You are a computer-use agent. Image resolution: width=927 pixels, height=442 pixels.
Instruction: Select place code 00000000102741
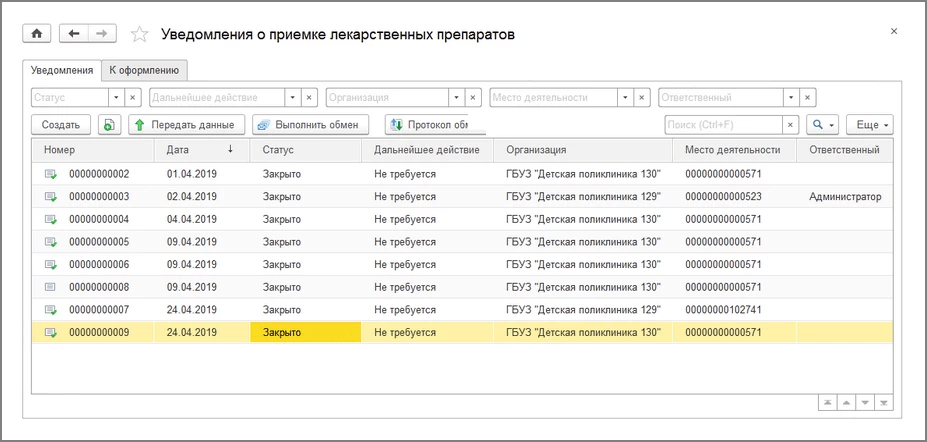735,310
